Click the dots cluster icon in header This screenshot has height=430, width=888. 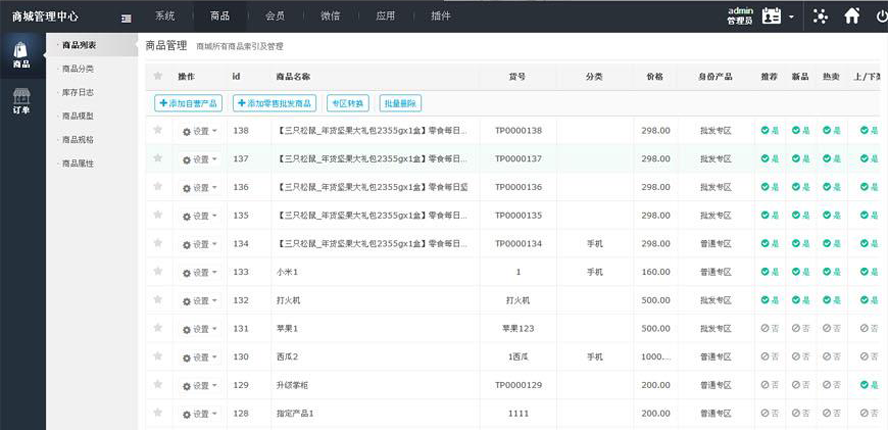[820, 16]
